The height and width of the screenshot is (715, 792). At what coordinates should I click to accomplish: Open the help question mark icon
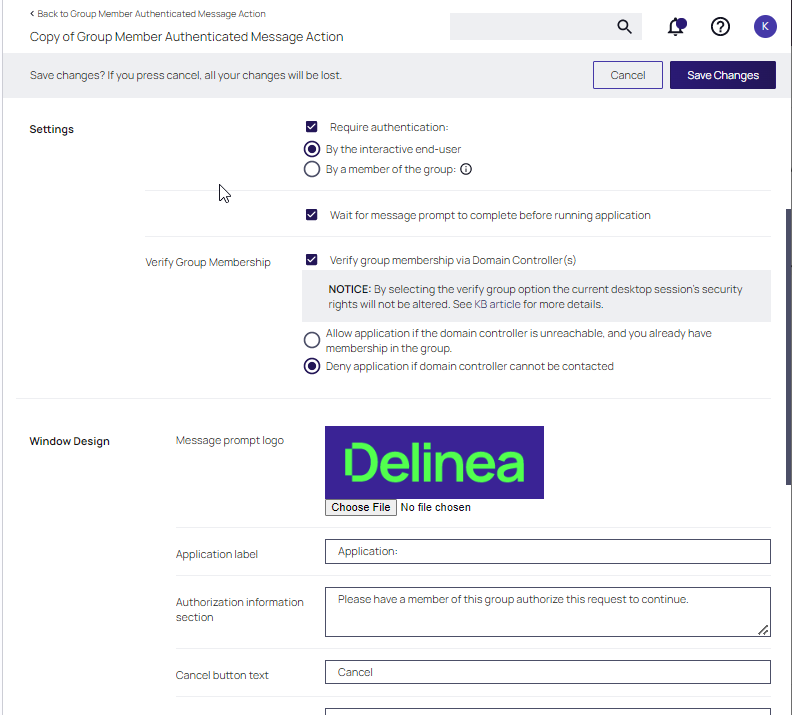click(720, 27)
